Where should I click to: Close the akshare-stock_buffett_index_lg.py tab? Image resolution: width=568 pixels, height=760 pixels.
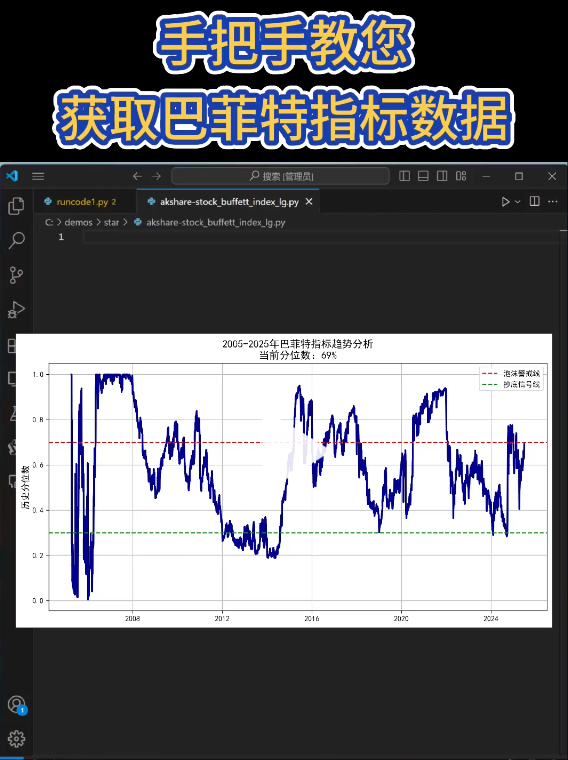tap(309, 202)
